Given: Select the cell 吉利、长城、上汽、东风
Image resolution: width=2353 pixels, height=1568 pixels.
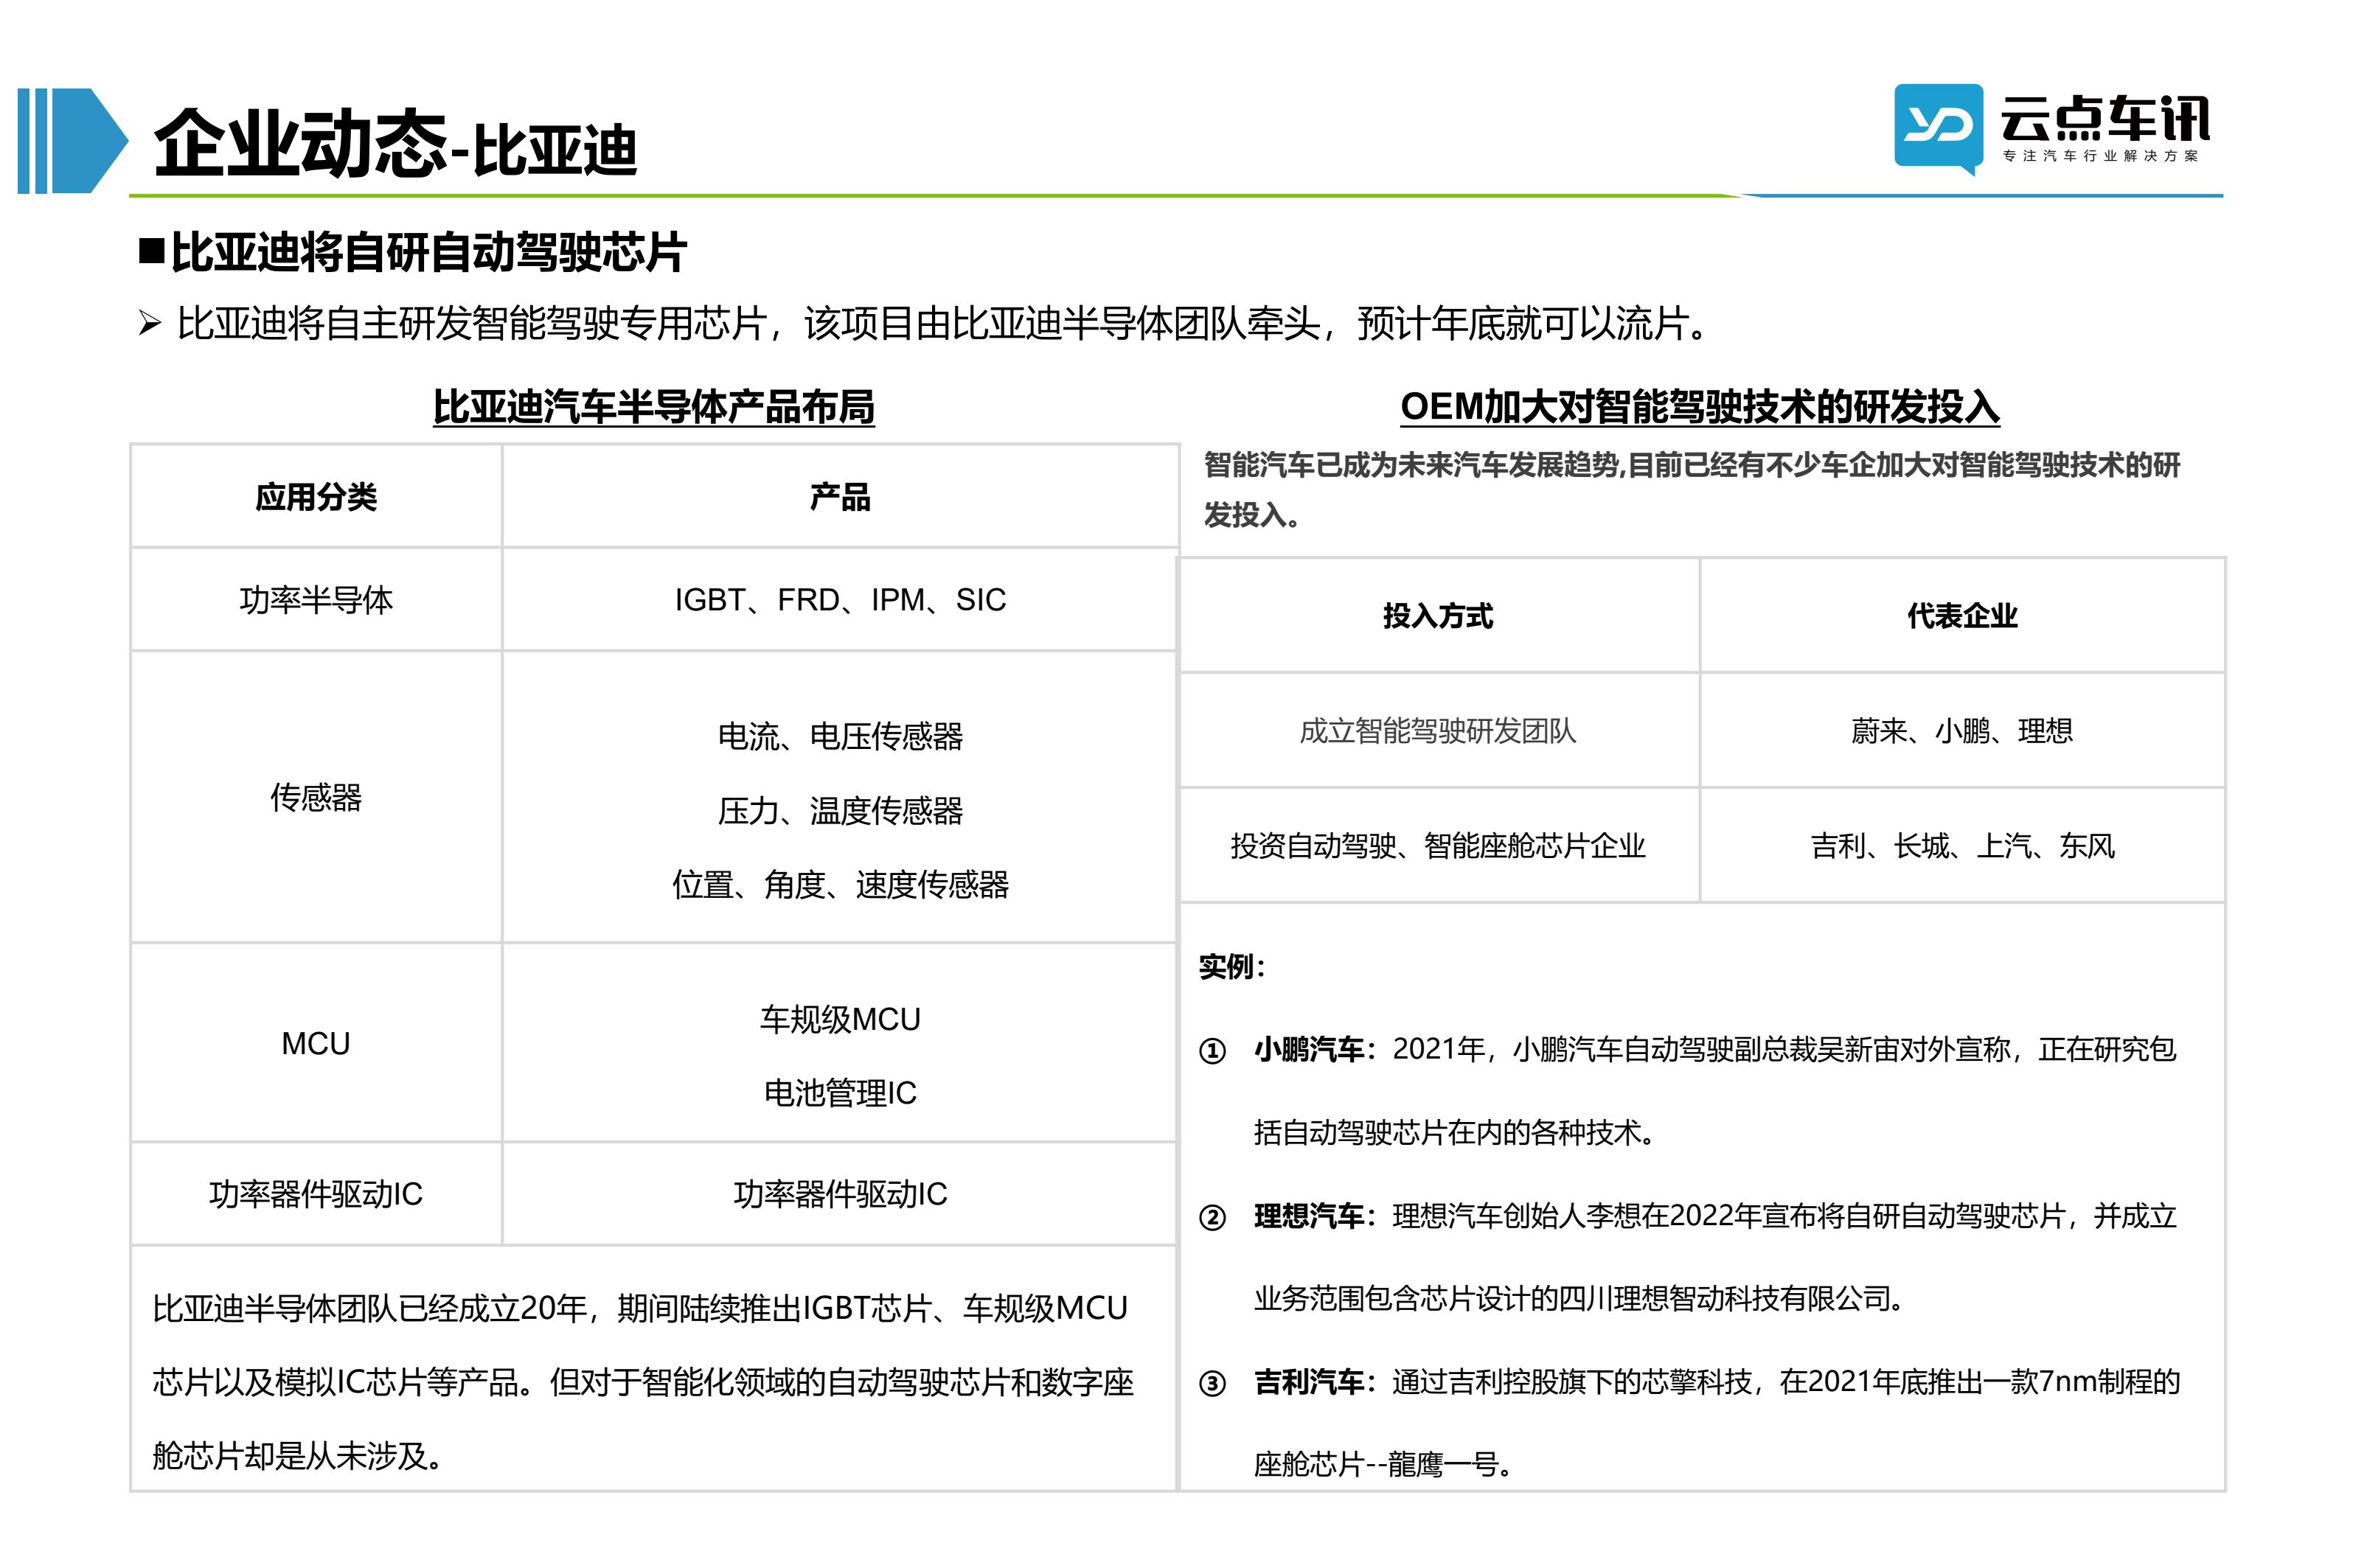Looking at the screenshot, I should [1961, 846].
